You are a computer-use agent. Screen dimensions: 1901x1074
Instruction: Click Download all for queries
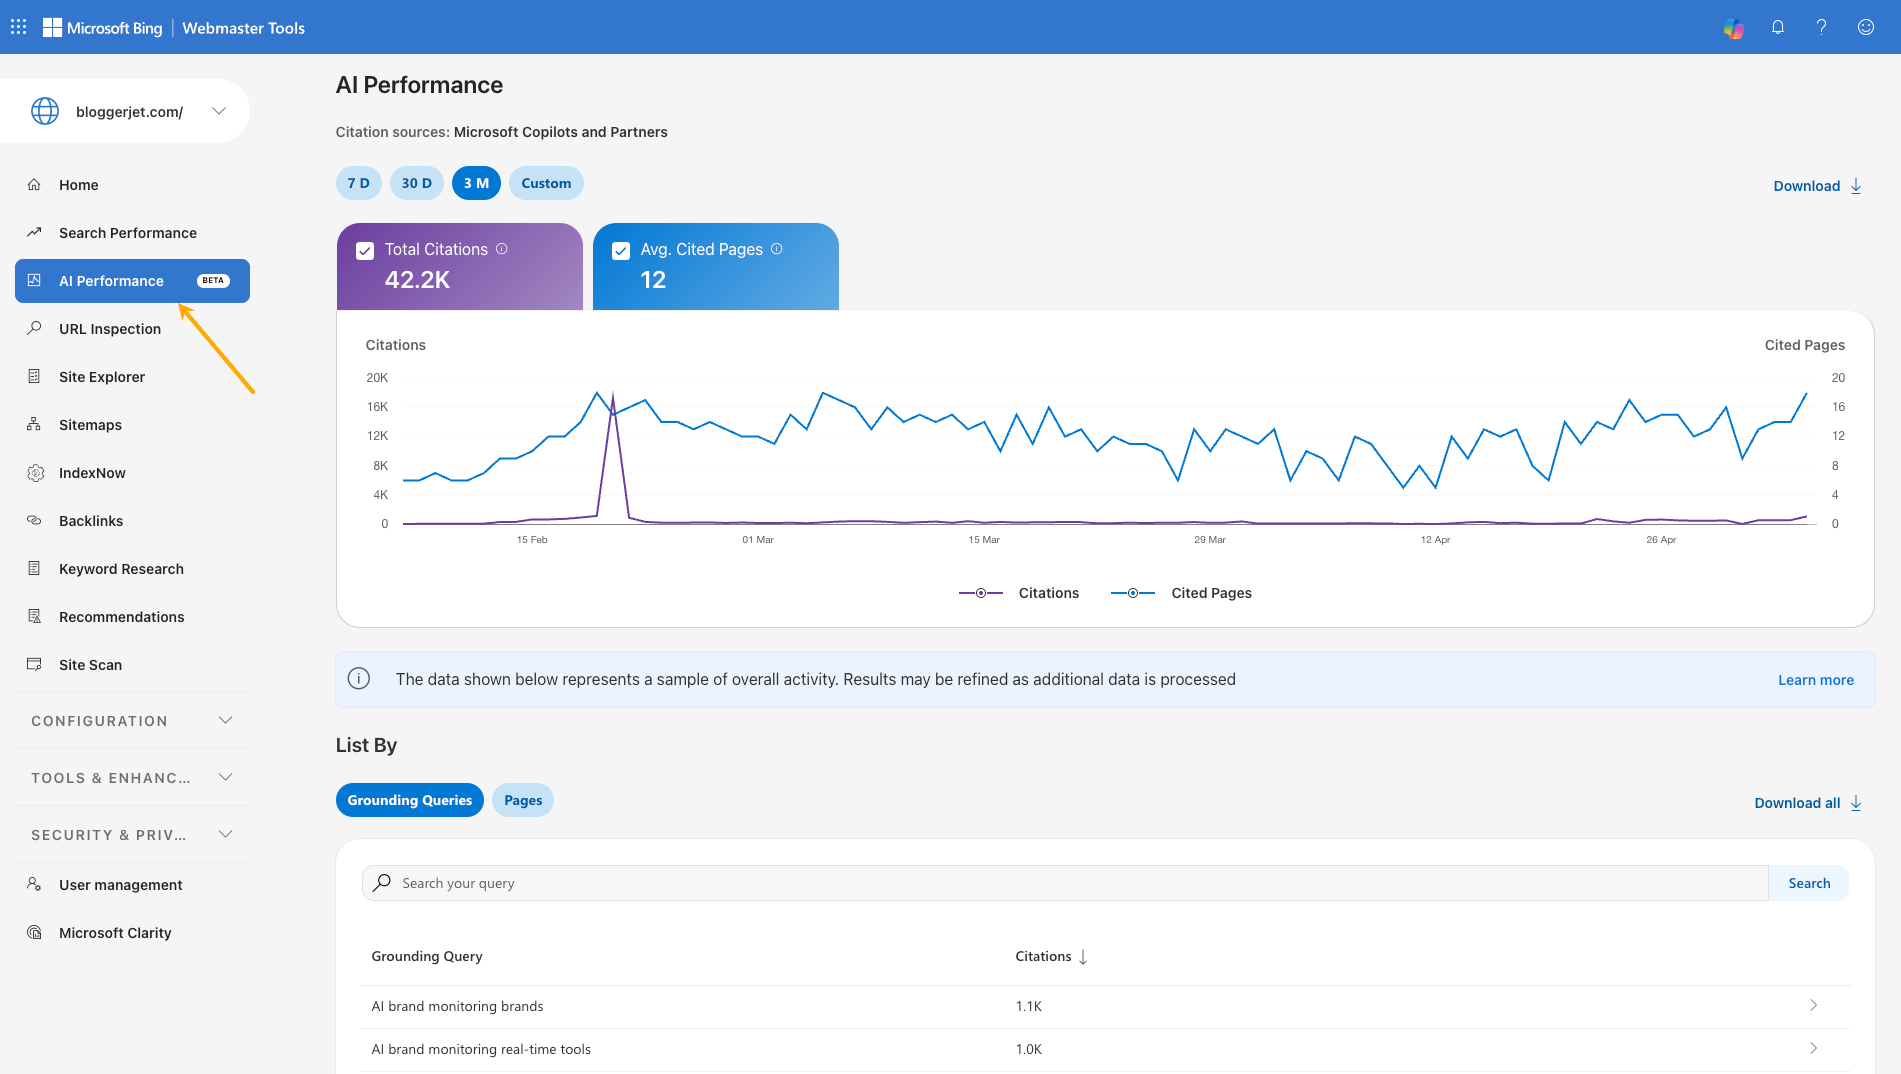[1808, 803]
